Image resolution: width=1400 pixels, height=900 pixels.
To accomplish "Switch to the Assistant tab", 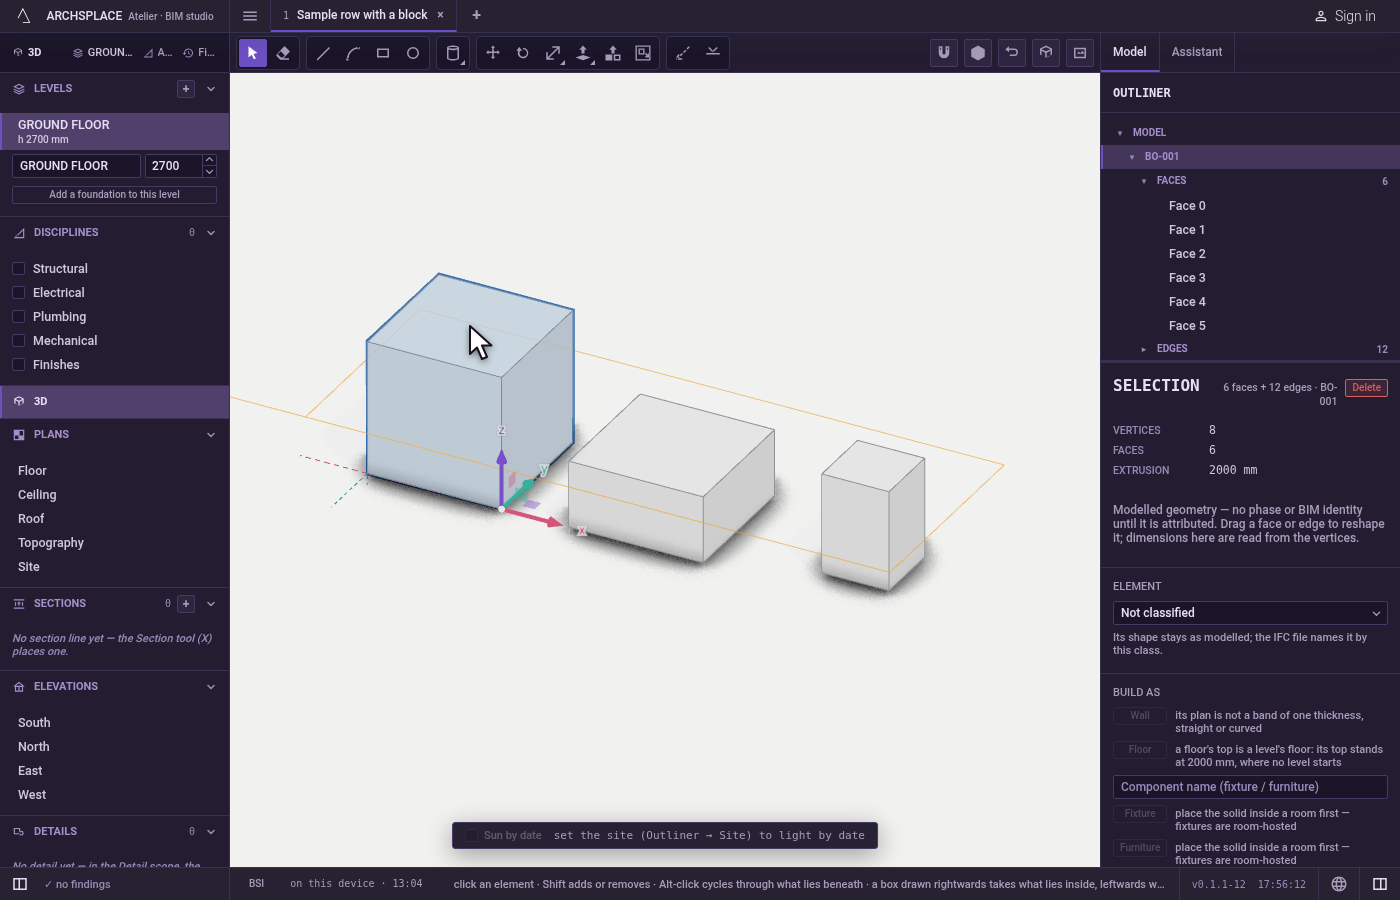I will pyautogui.click(x=1197, y=52).
